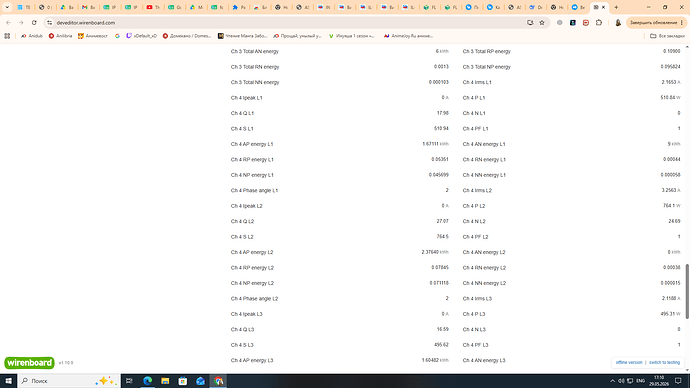Click the browser back arrow
This screenshot has height=388, width=690.
pos(8,22)
